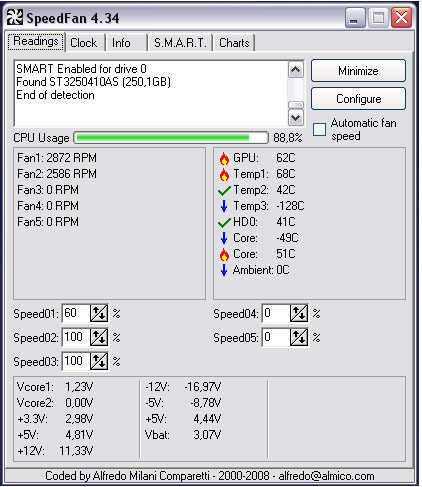Click the Temp3 blue down-arrow icon

224,206
